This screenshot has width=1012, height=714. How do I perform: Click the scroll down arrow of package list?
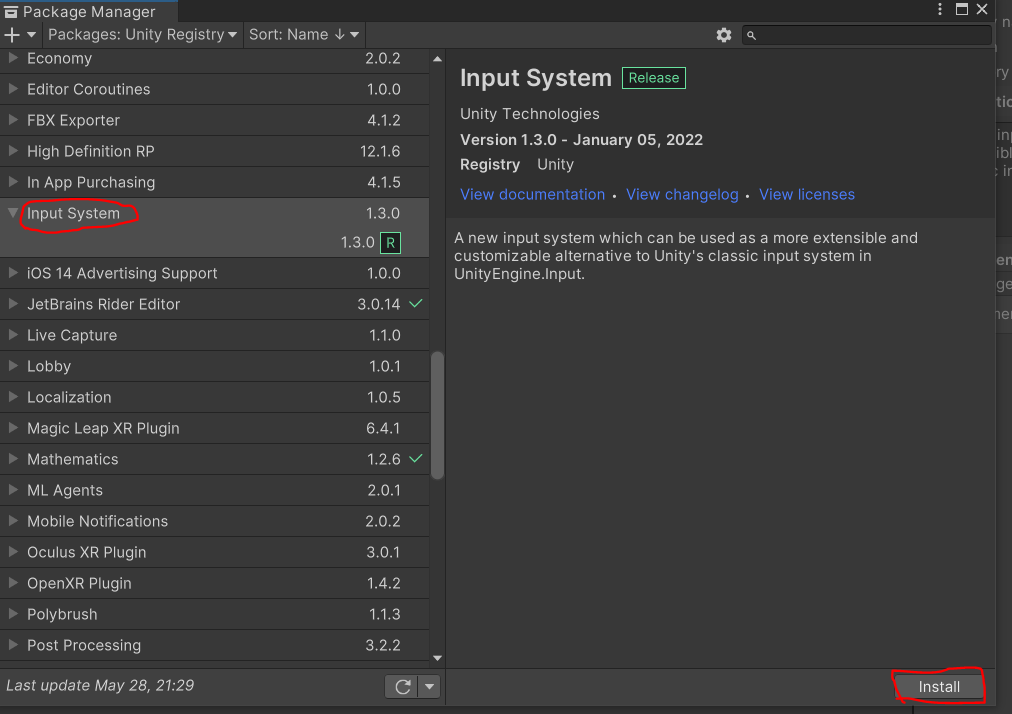pyautogui.click(x=437, y=658)
